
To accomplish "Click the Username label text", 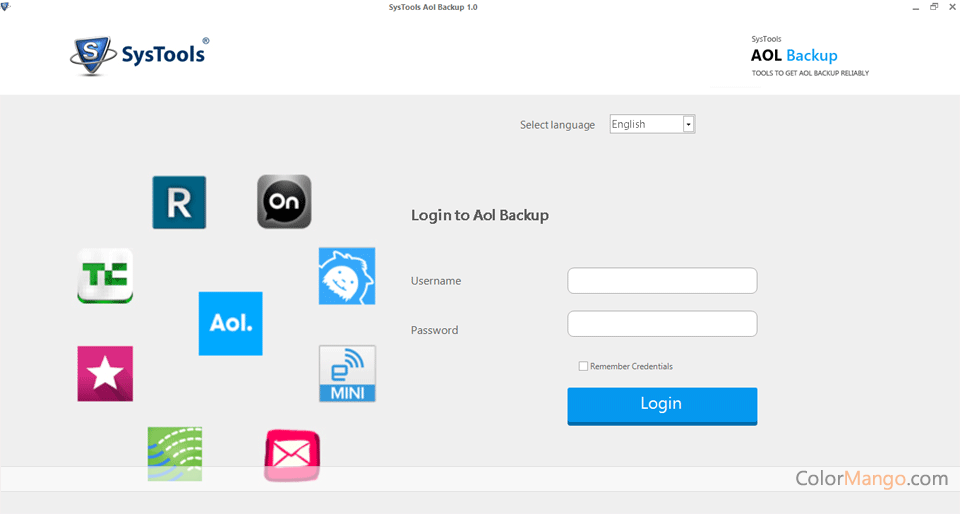I will (x=436, y=281).
